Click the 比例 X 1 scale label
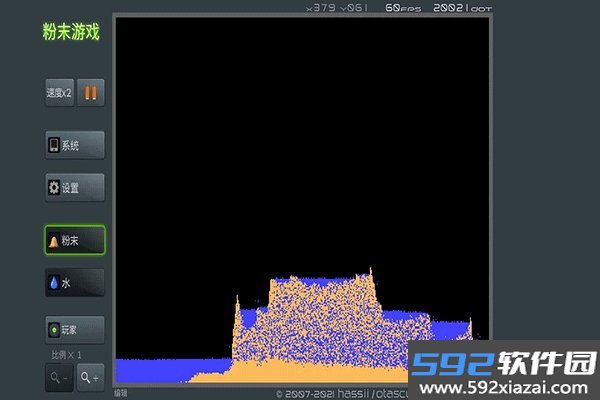The height and width of the screenshot is (400, 600). [67, 355]
